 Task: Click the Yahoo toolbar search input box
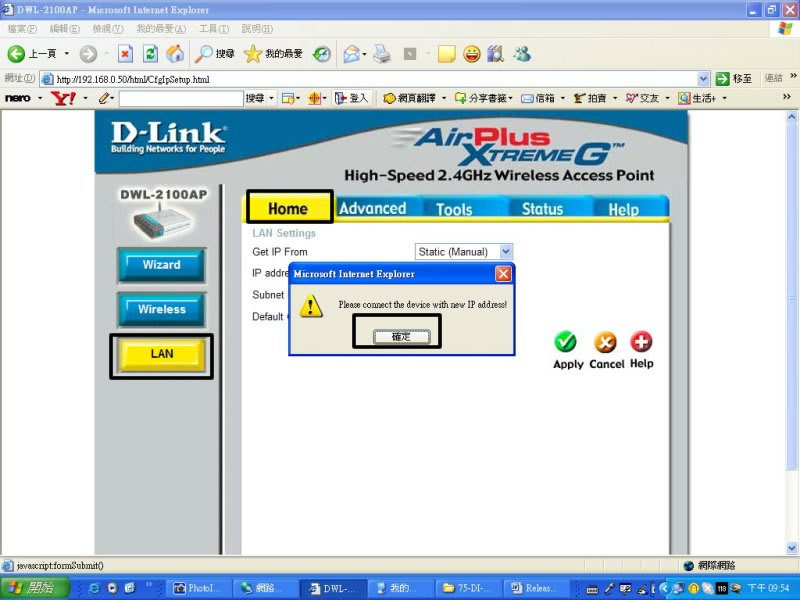[181, 98]
